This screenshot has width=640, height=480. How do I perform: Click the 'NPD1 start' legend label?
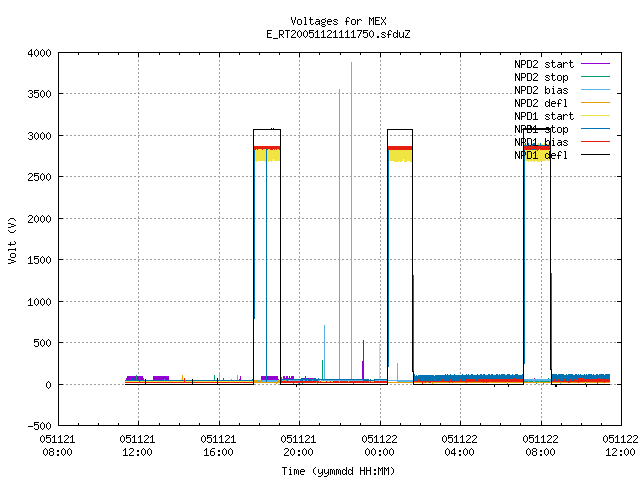click(544, 116)
